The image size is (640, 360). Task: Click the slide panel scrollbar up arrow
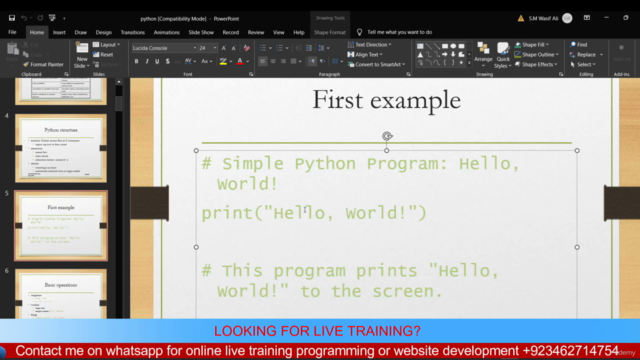(x=119, y=82)
